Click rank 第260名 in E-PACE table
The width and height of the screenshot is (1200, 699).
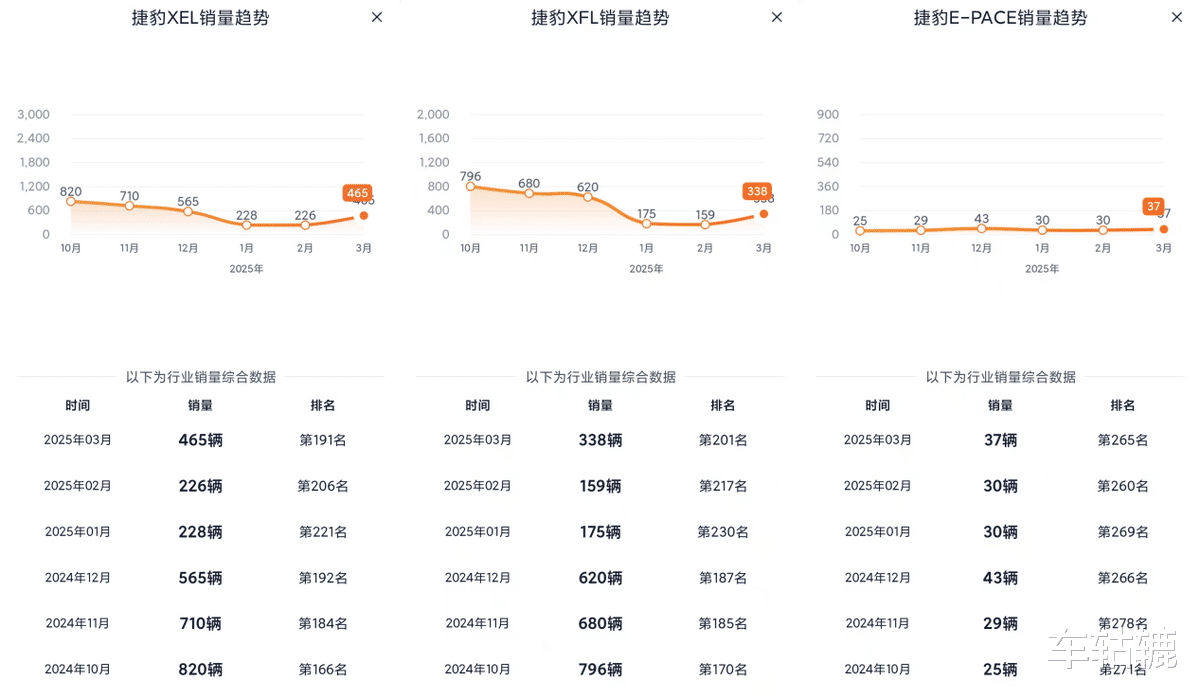(x=1123, y=486)
